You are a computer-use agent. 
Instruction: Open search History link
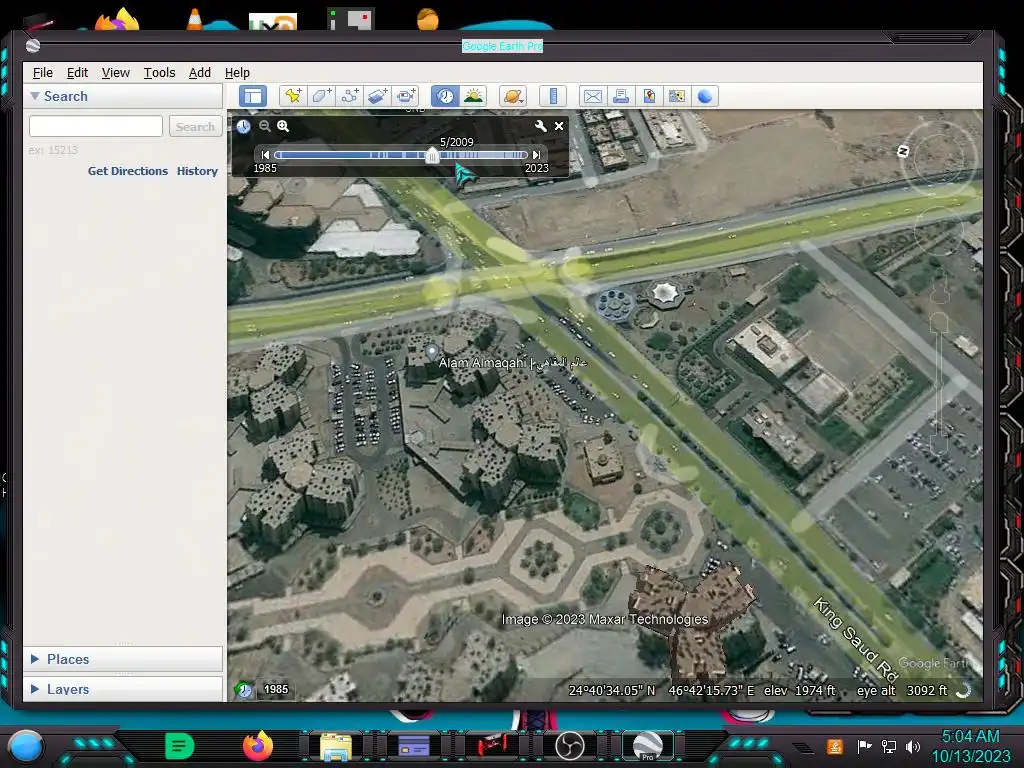[x=197, y=171]
